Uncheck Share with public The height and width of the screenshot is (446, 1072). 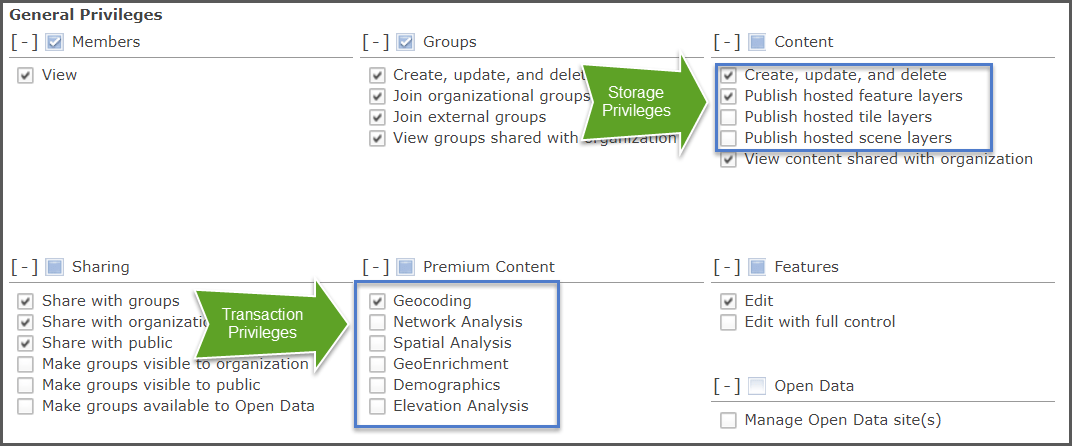click(x=26, y=343)
